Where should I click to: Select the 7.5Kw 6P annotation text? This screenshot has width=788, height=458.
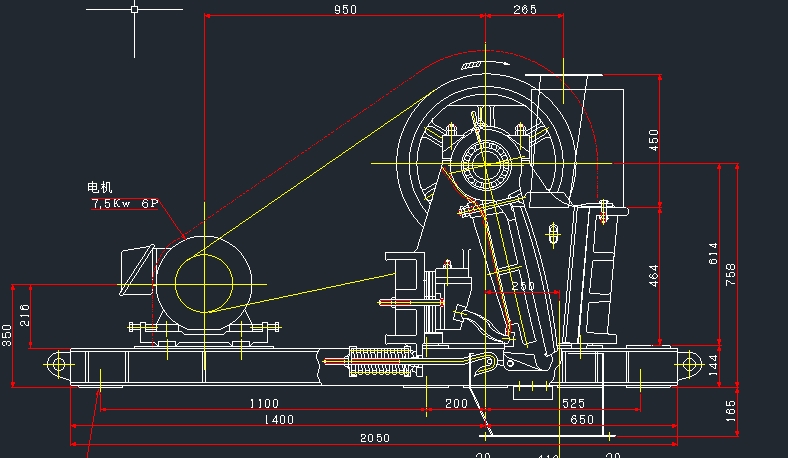click(x=125, y=204)
